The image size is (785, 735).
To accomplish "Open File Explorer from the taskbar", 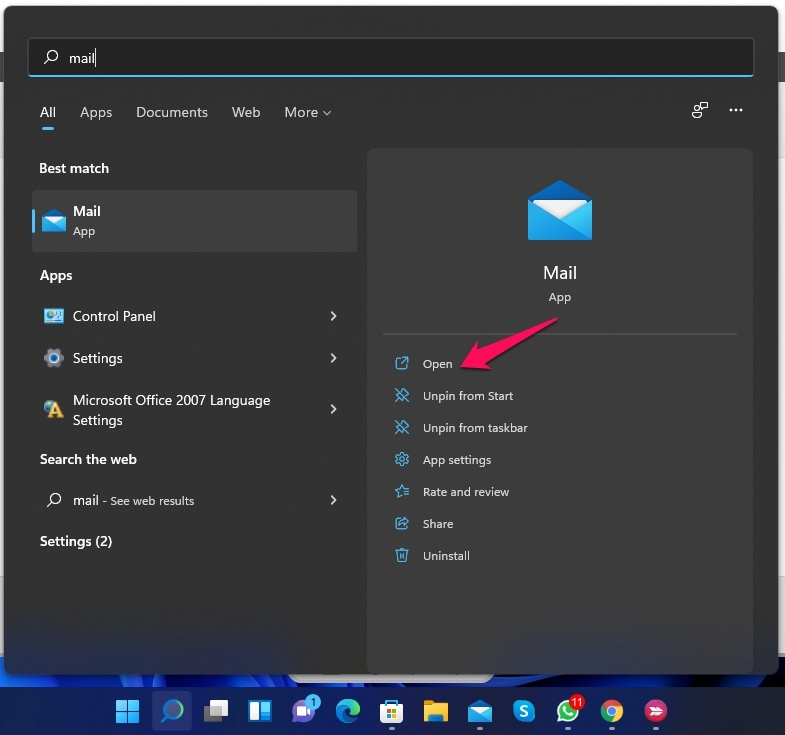I will 435,711.
